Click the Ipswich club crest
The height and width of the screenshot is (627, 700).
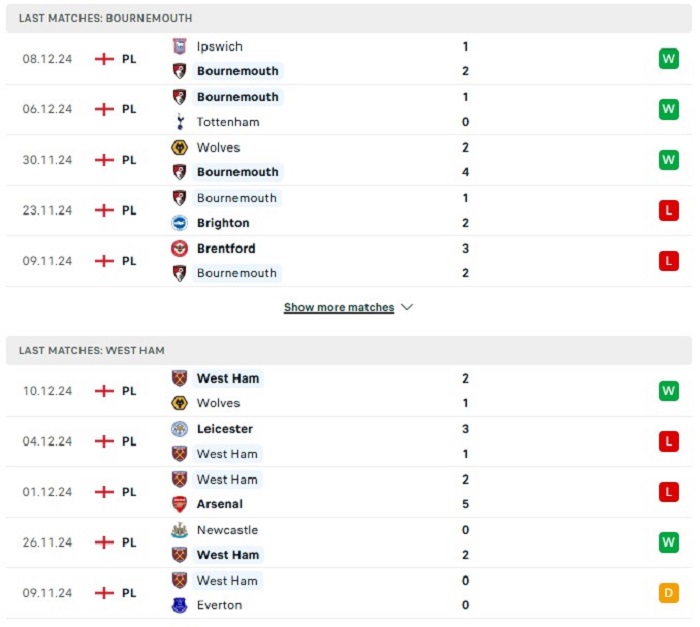click(x=179, y=46)
